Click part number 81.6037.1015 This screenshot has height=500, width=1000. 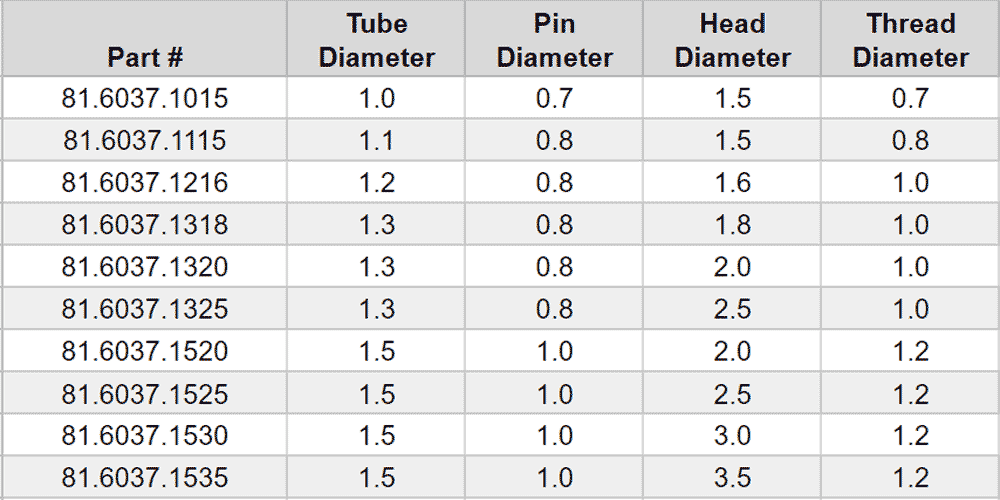click(145, 98)
